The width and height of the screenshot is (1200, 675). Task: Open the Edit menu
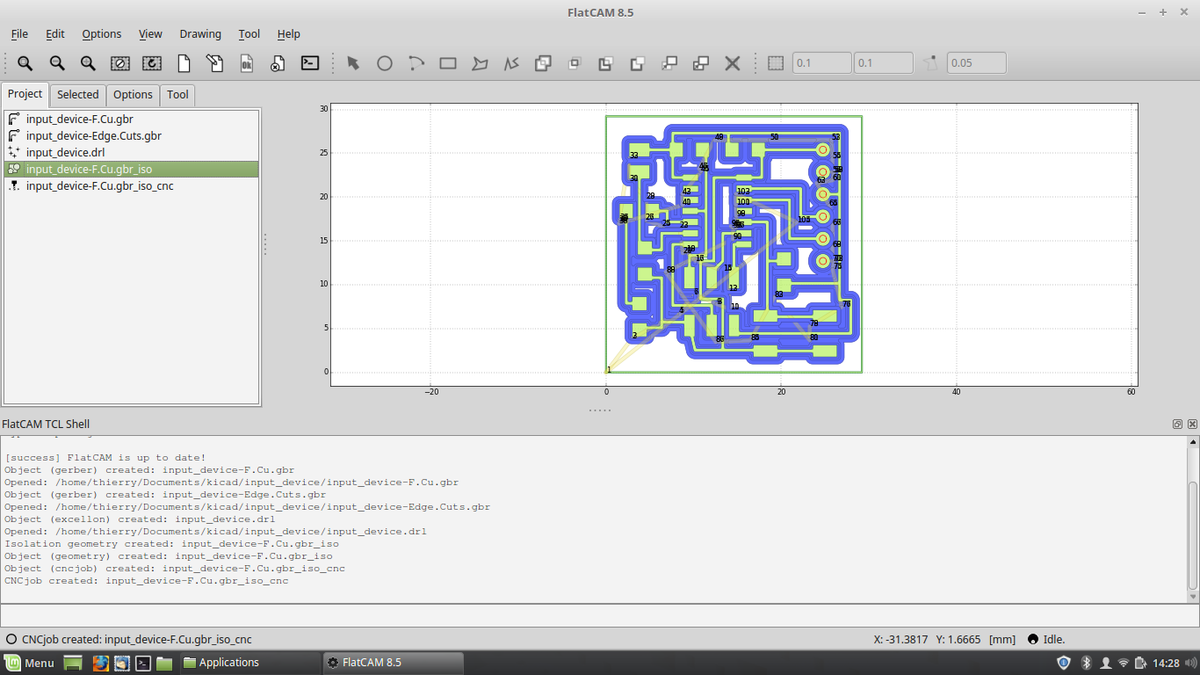(x=55, y=34)
